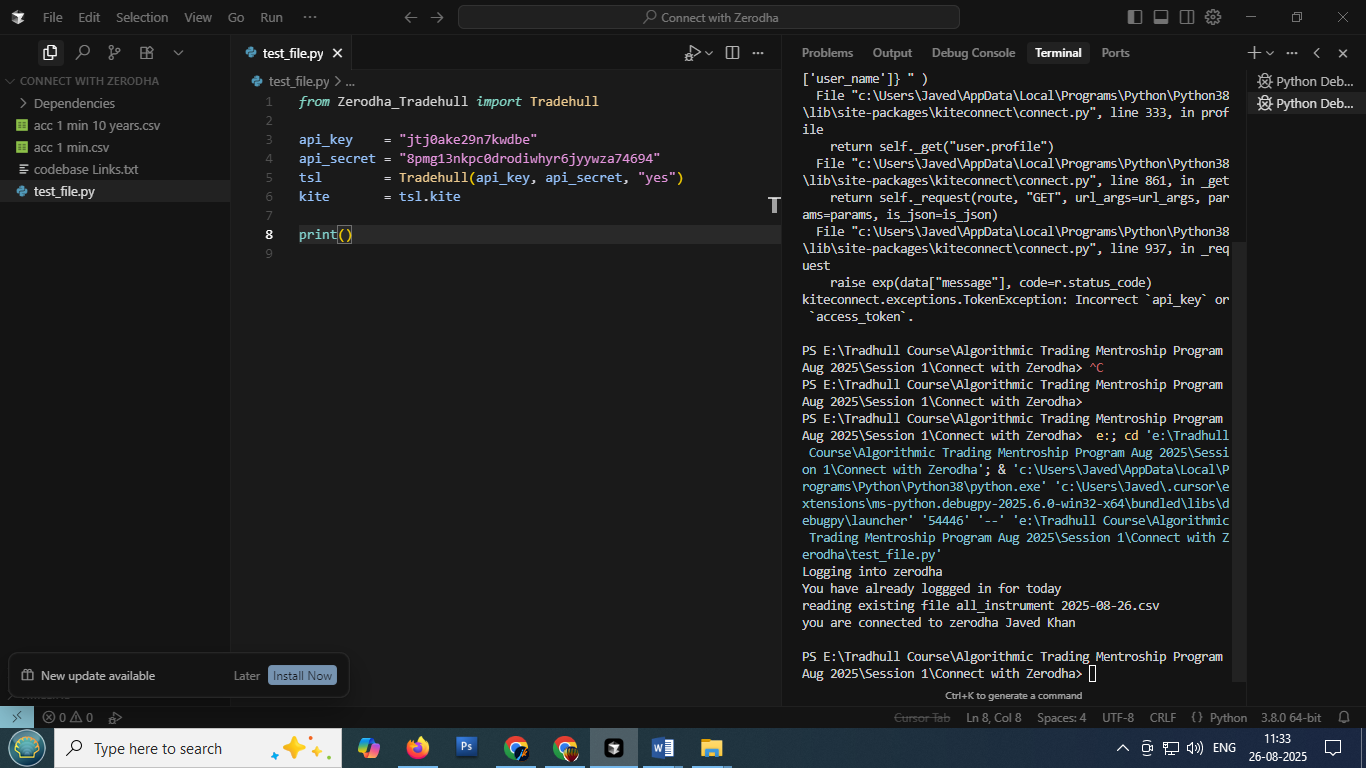The height and width of the screenshot is (768, 1366).
Task: Toggle the secondary side bar layout
Action: [1187, 17]
